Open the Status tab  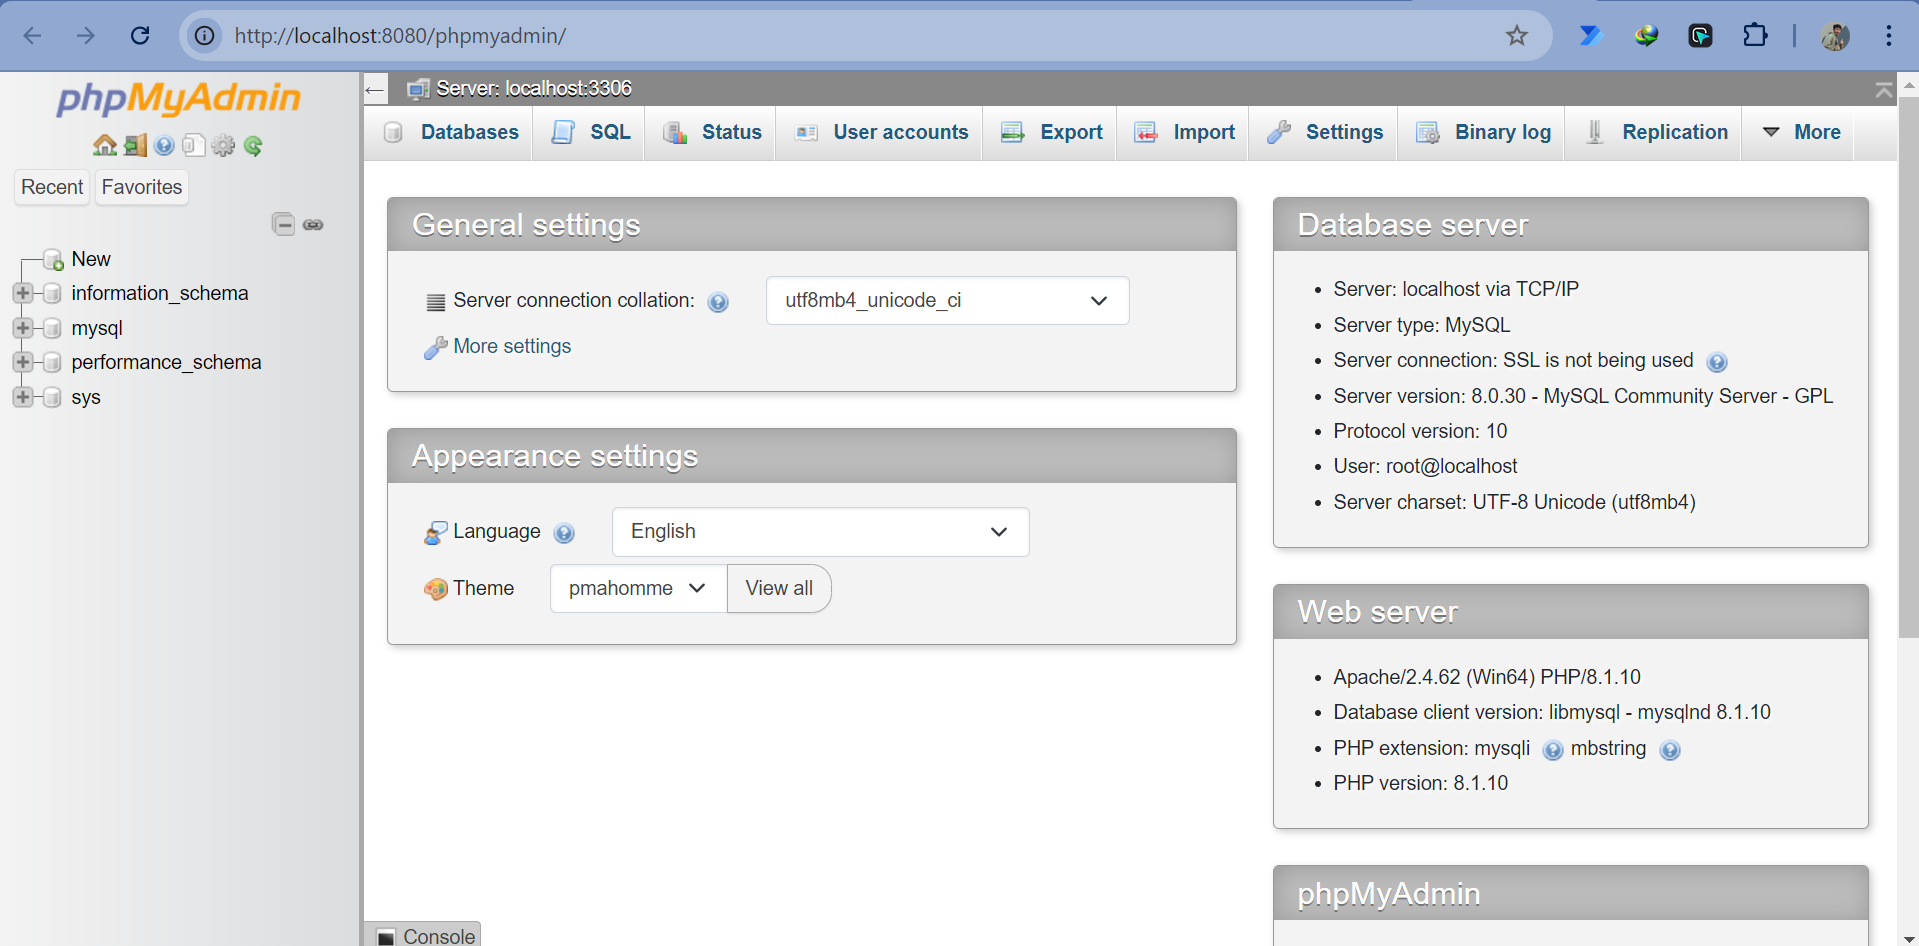click(x=712, y=132)
